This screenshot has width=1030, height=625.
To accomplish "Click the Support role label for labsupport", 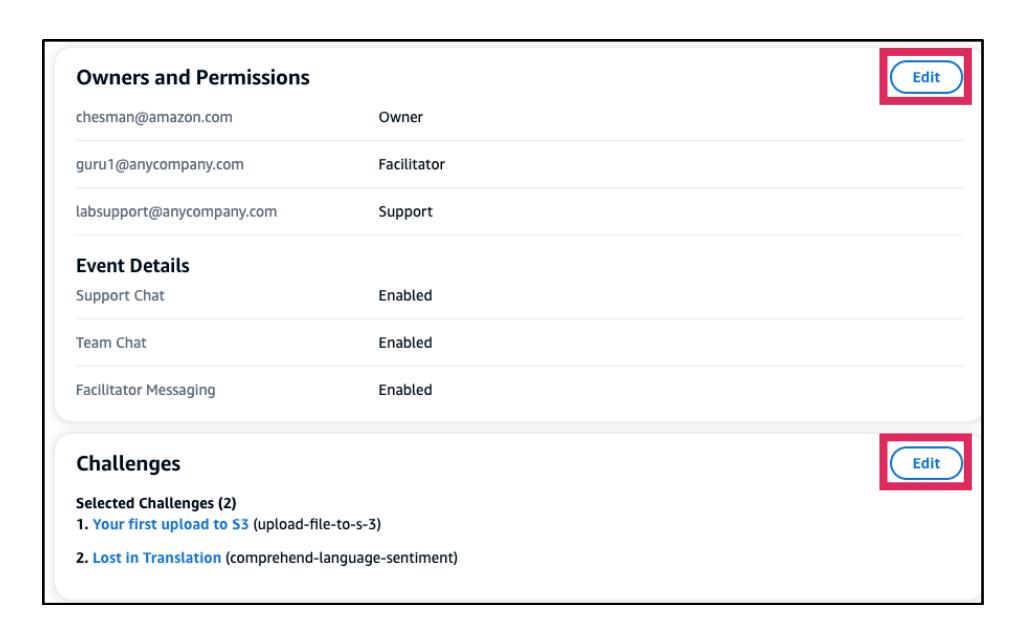I will click(x=406, y=212).
